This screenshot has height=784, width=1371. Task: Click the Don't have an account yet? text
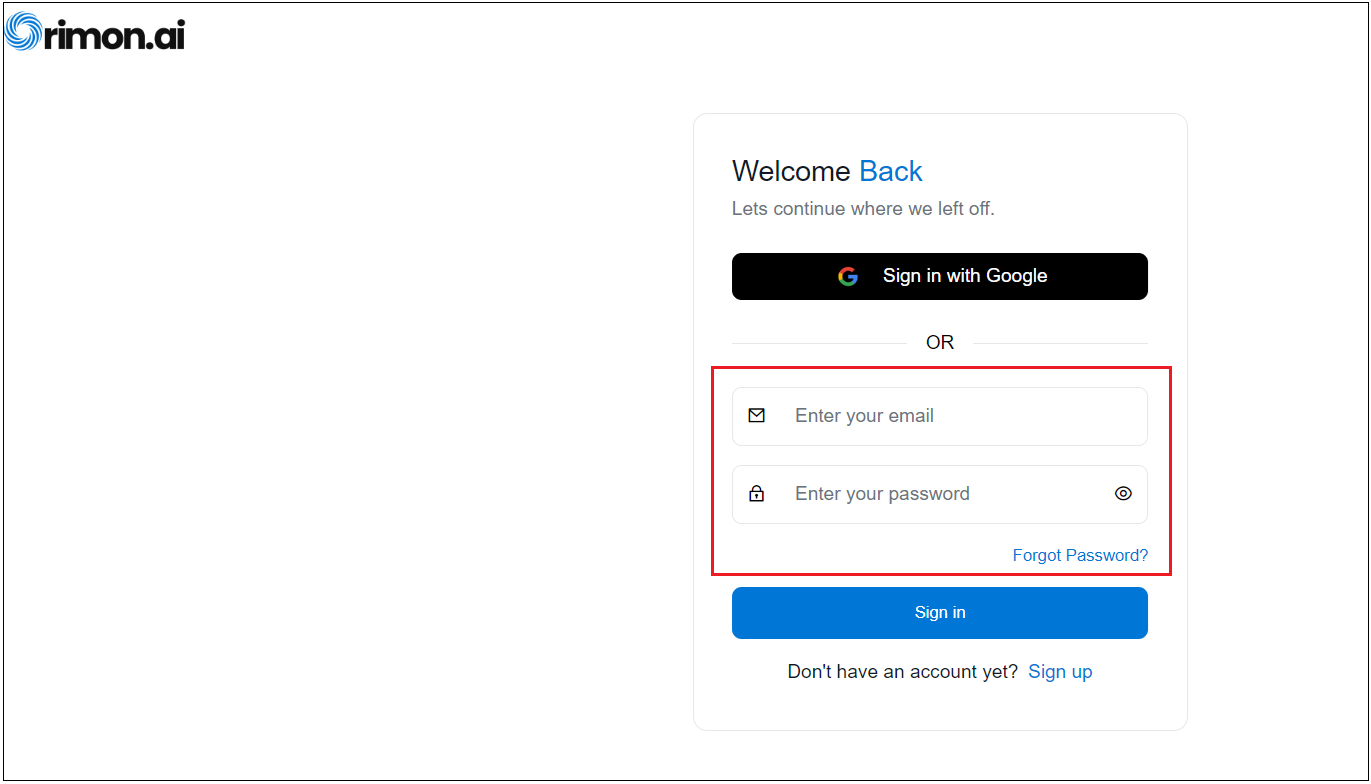(x=902, y=672)
